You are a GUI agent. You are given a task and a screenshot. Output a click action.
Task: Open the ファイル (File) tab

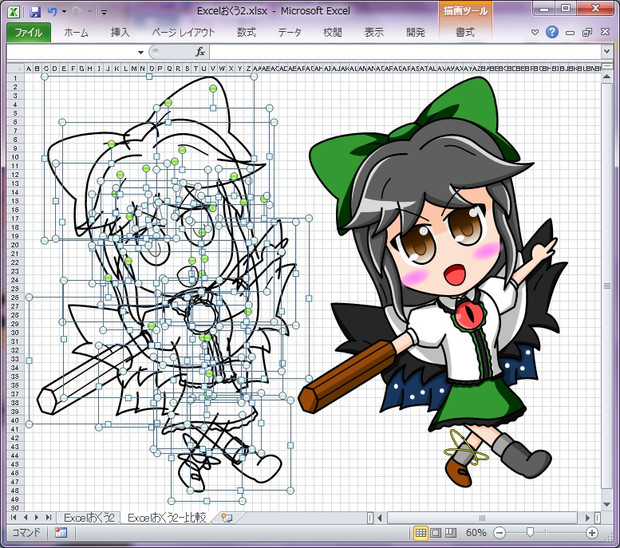click(28, 32)
